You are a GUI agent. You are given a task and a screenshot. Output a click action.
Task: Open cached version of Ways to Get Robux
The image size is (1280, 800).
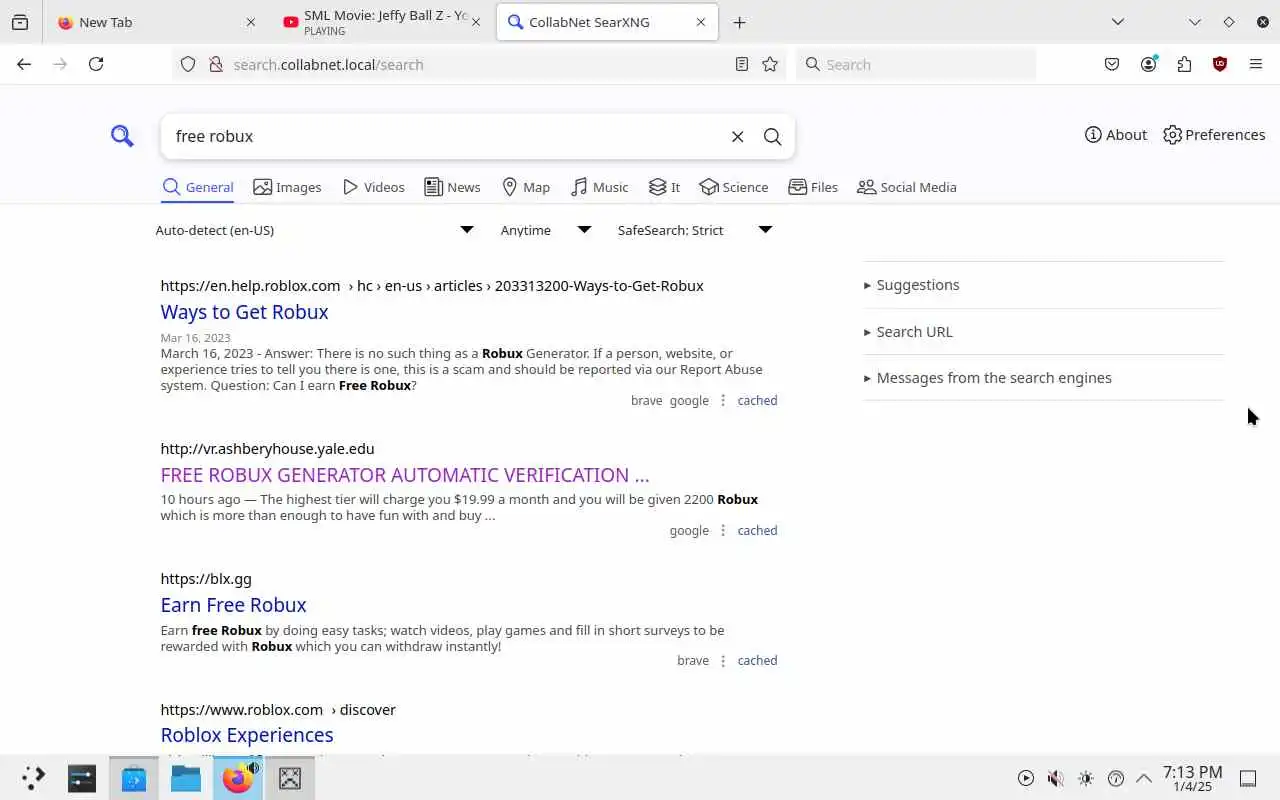click(x=757, y=401)
